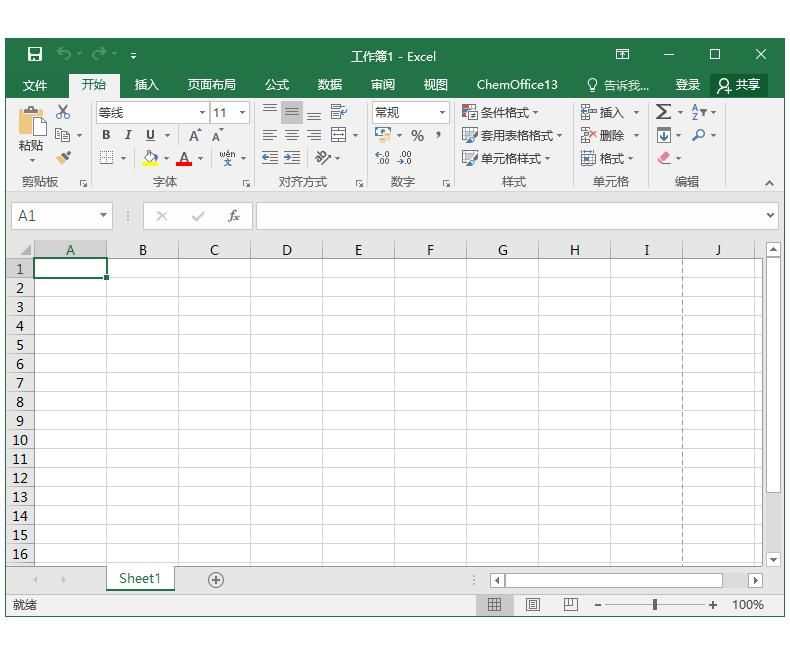Click the borders icon
790x657 pixels.
point(106,158)
